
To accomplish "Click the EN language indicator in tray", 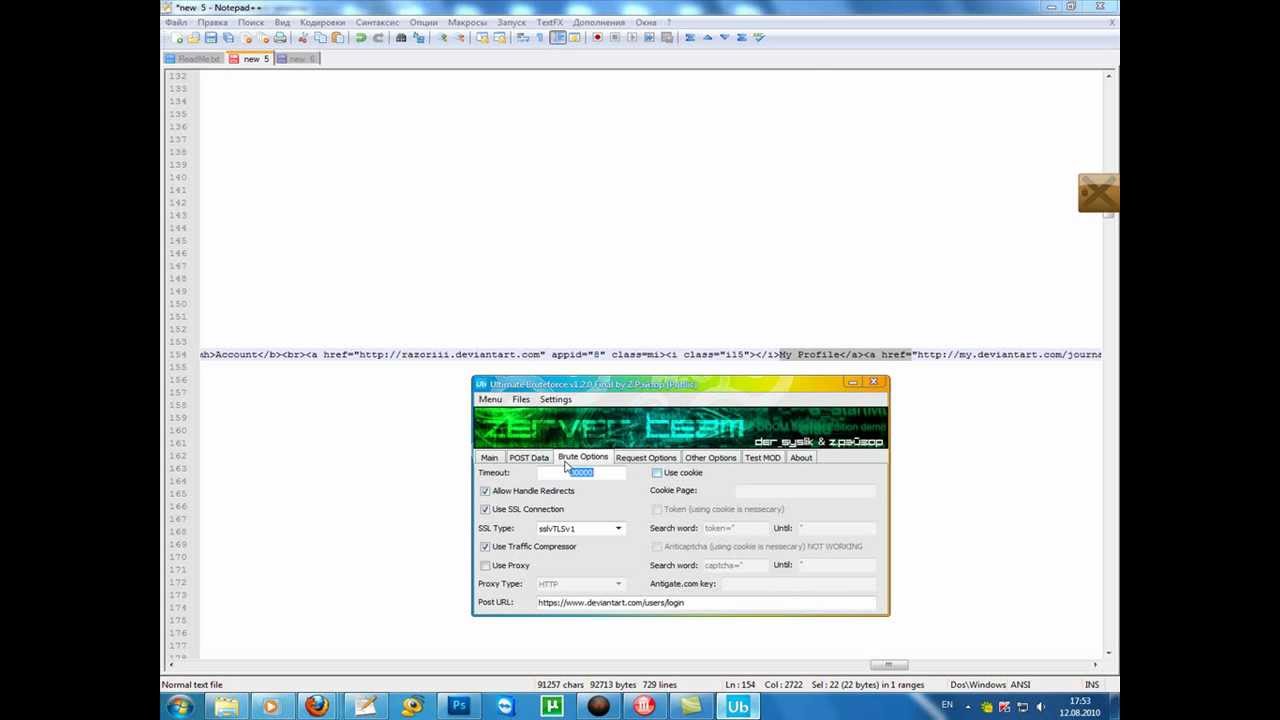I will click(947, 706).
